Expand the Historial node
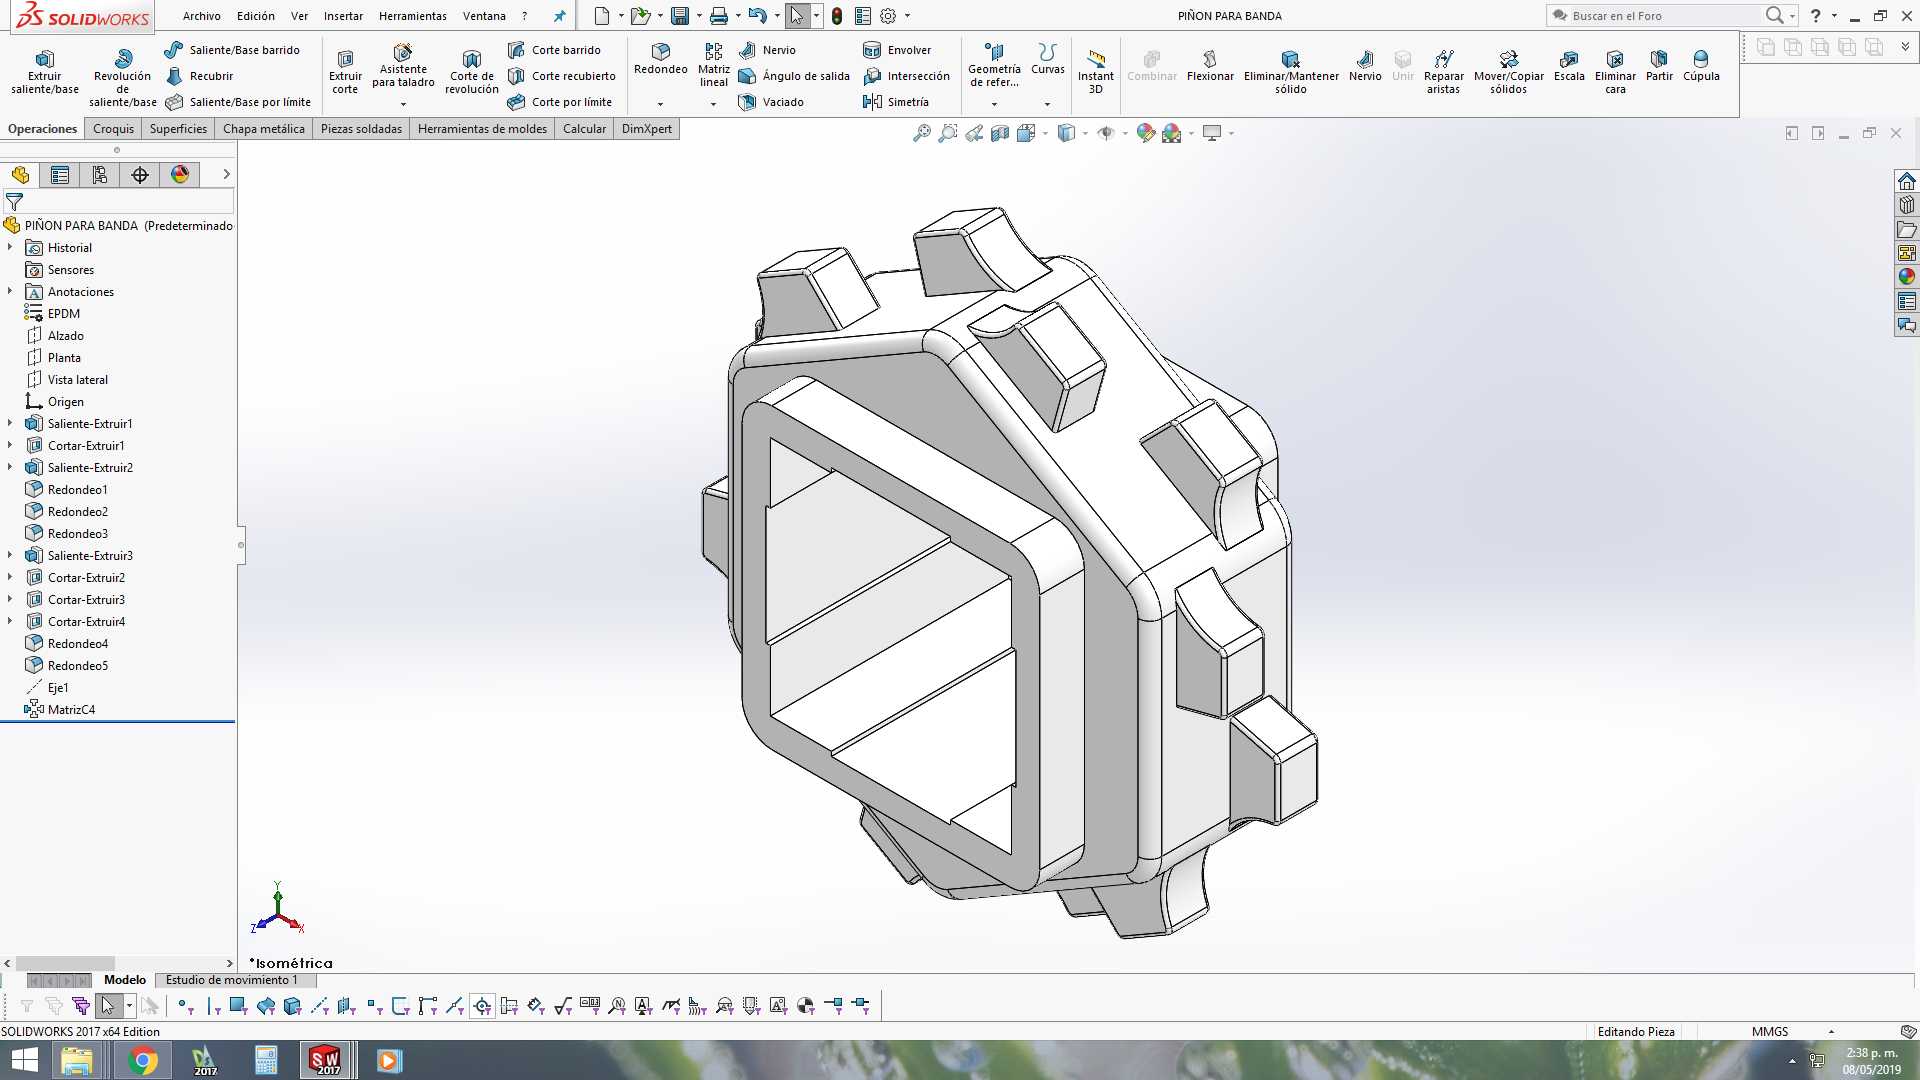The image size is (1920, 1080). point(10,248)
